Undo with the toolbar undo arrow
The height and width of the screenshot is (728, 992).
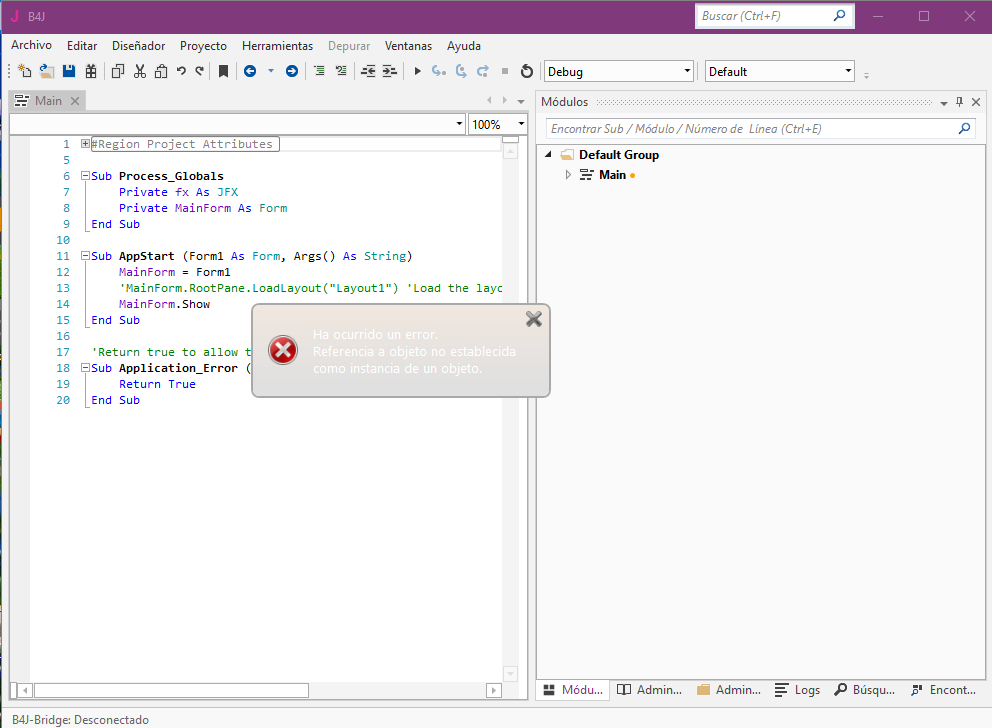pyautogui.click(x=181, y=71)
